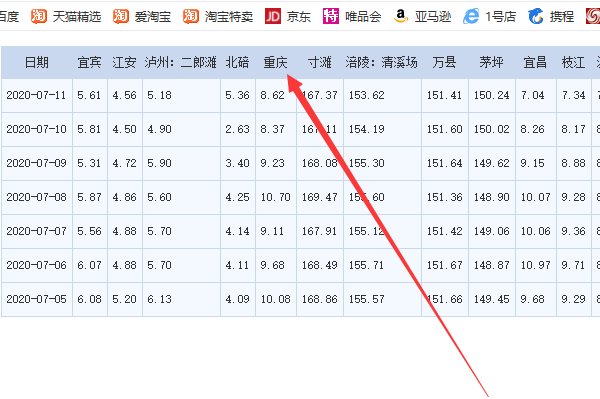Viewport: 600px width, 399px height.
Task: Click the 枝江 column header
Action: pos(573,62)
